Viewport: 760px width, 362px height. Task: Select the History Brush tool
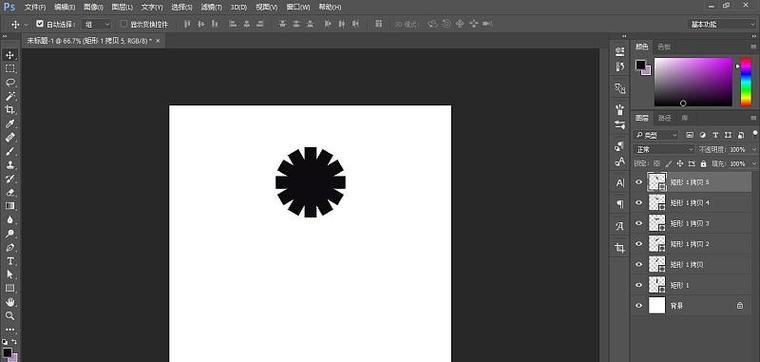[x=10, y=179]
